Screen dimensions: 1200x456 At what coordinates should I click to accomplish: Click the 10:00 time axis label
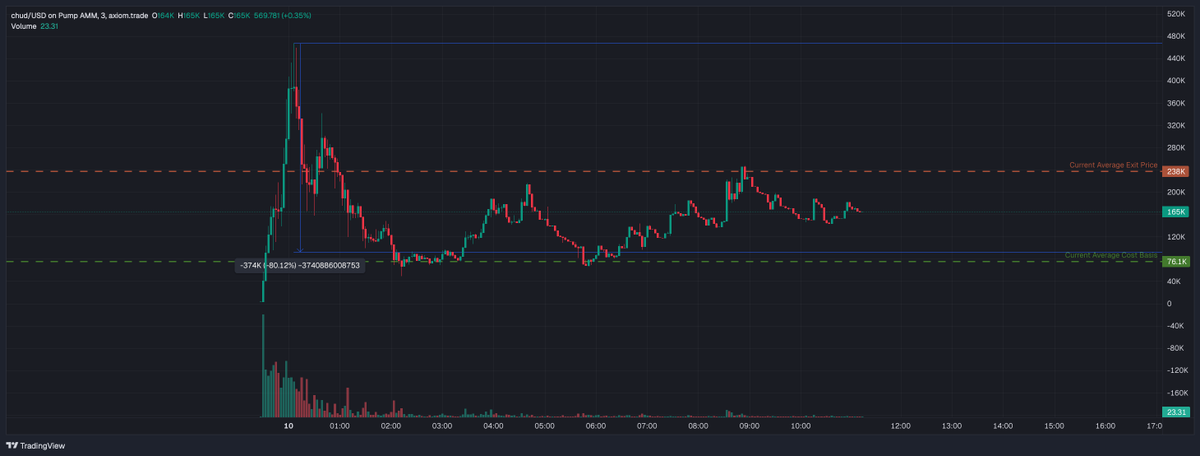tap(800, 426)
